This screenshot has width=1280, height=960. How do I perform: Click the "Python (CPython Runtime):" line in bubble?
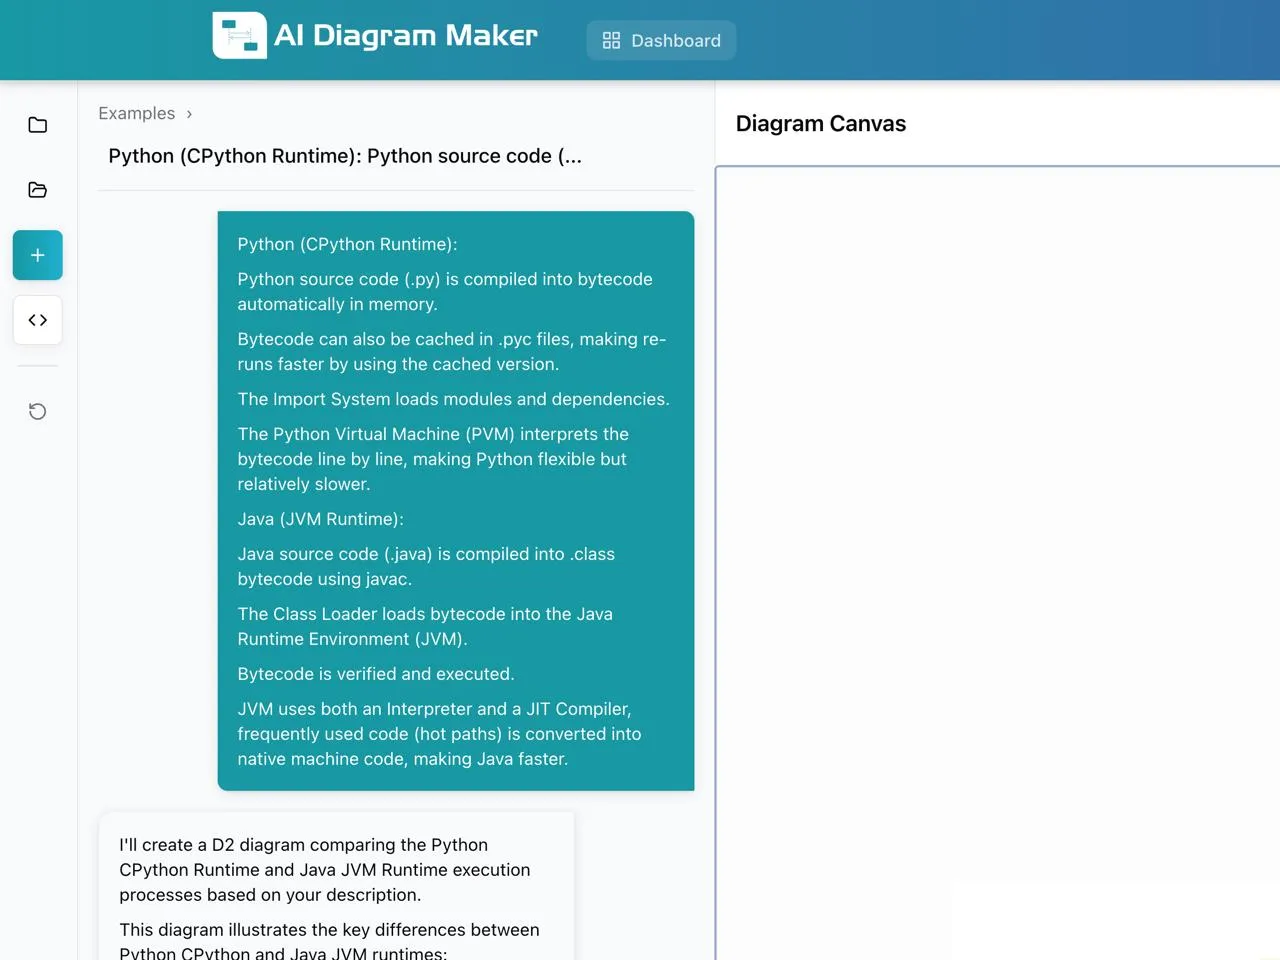point(347,244)
